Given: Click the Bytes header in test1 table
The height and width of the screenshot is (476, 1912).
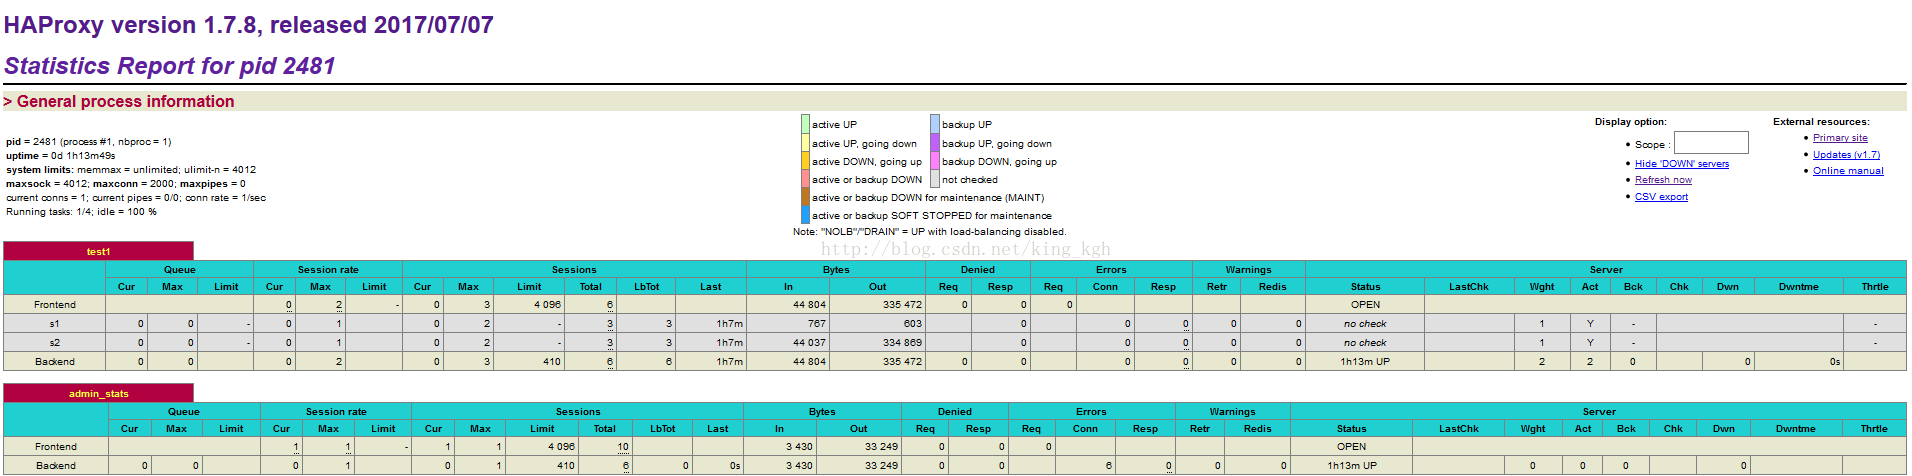Looking at the screenshot, I should [x=836, y=270].
